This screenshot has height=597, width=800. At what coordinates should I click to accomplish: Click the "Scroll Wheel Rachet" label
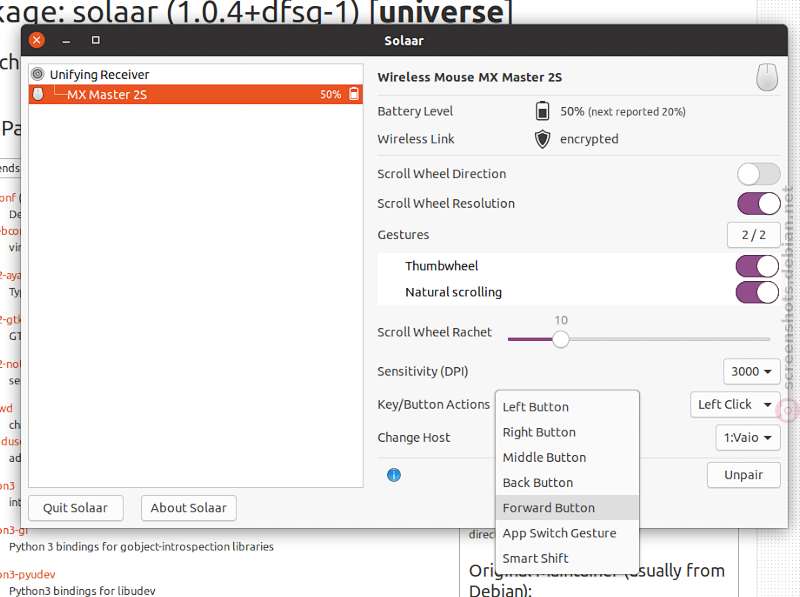[x=435, y=332]
